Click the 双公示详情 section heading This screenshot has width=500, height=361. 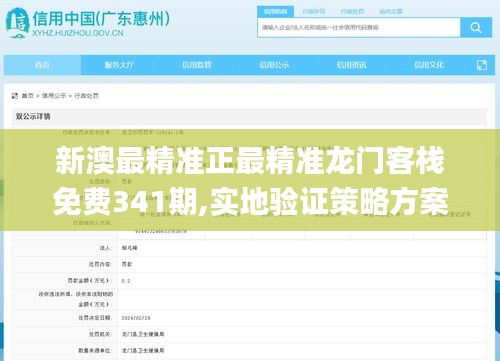(x=33, y=116)
